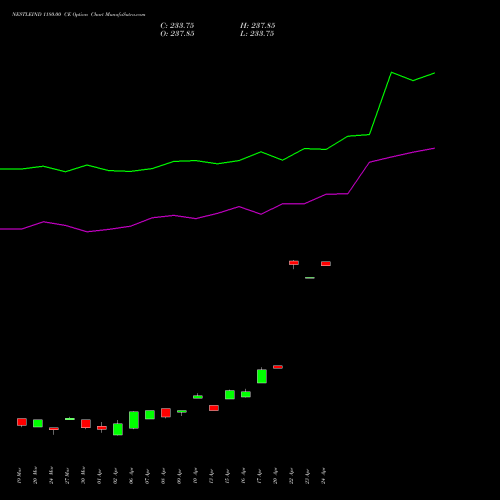Click the 20 Apr date label

point(275,476)
